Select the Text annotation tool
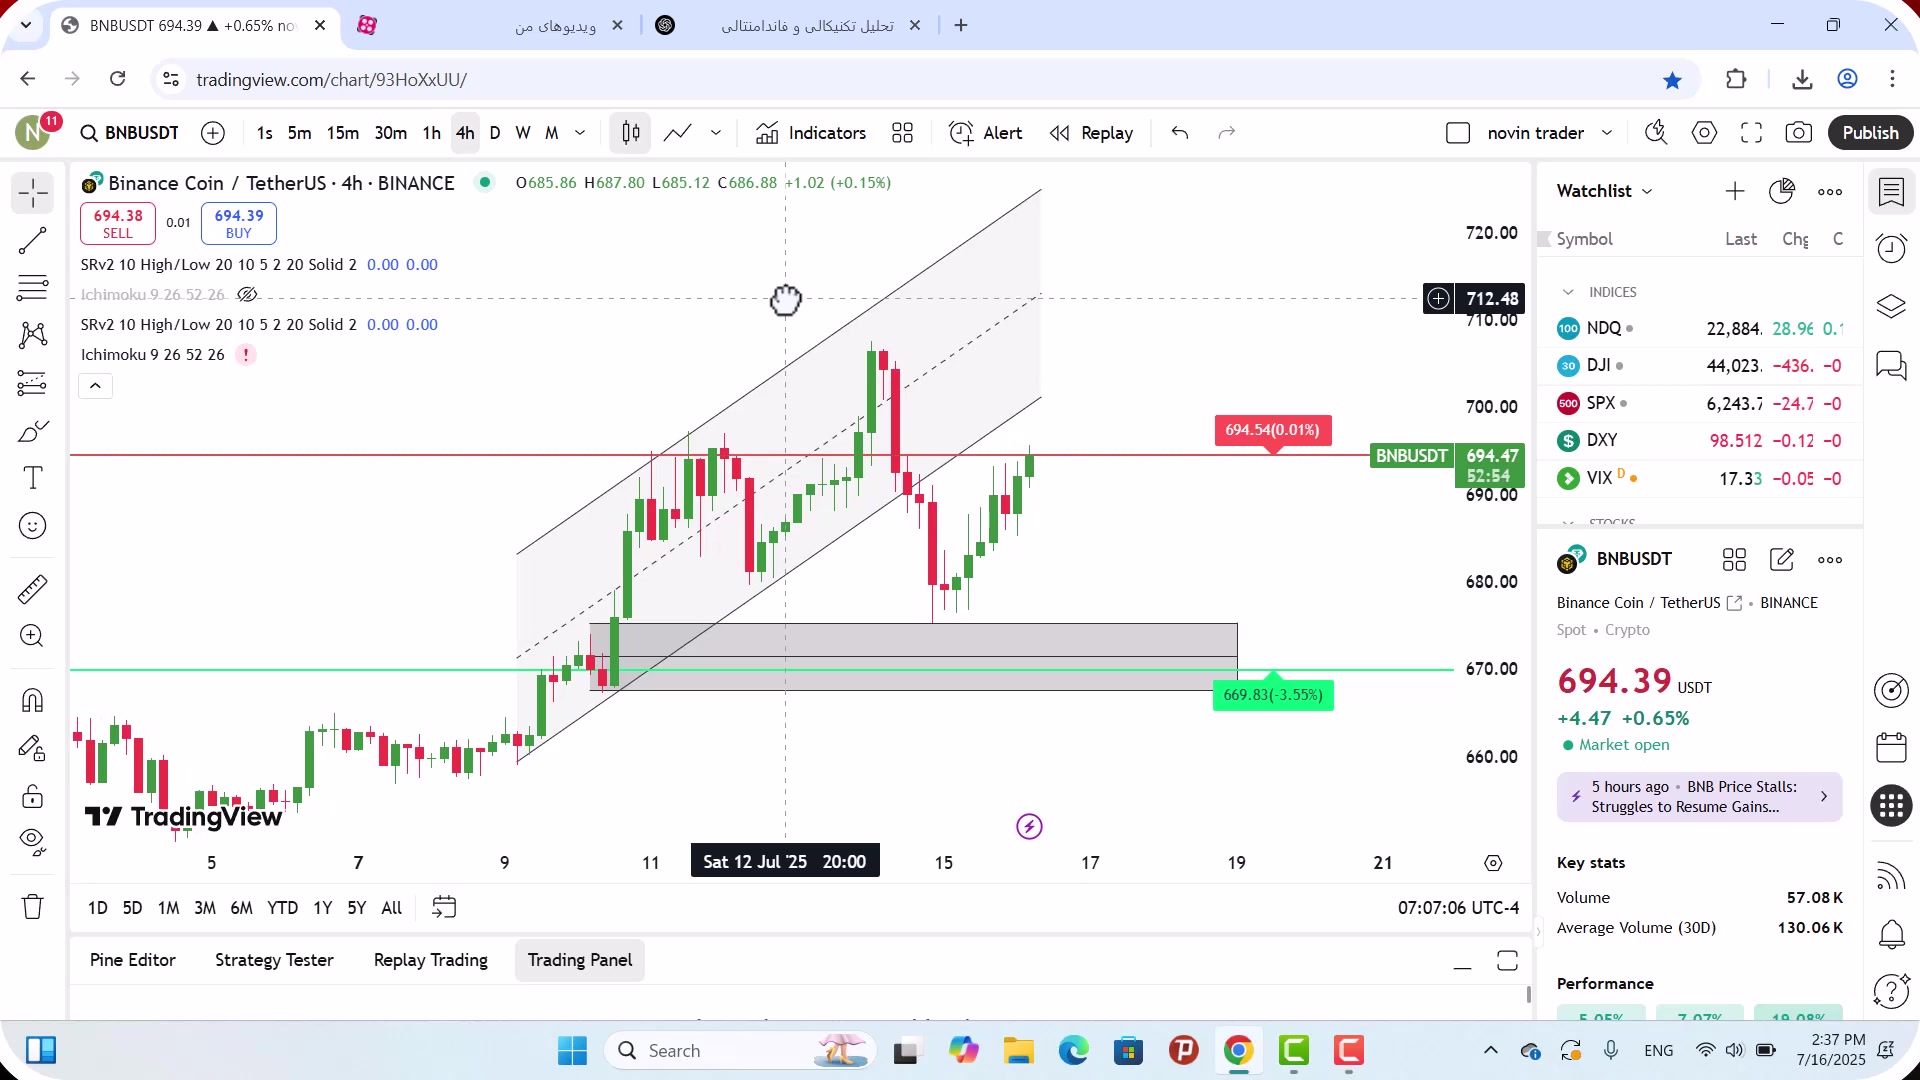 (32, 478)
